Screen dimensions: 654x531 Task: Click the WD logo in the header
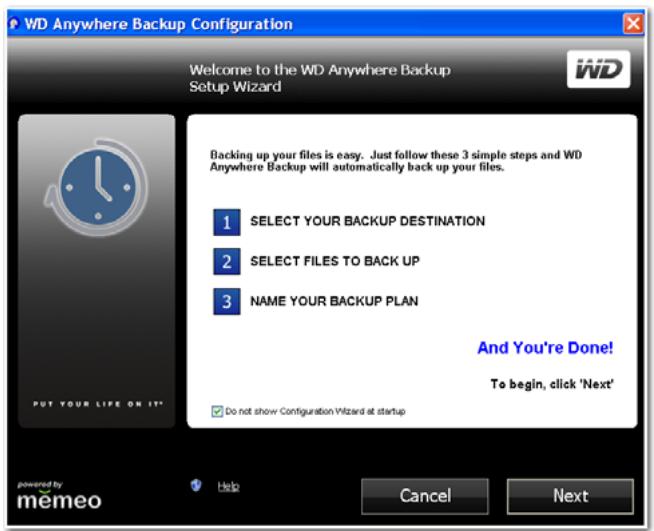tap(599, 69)
